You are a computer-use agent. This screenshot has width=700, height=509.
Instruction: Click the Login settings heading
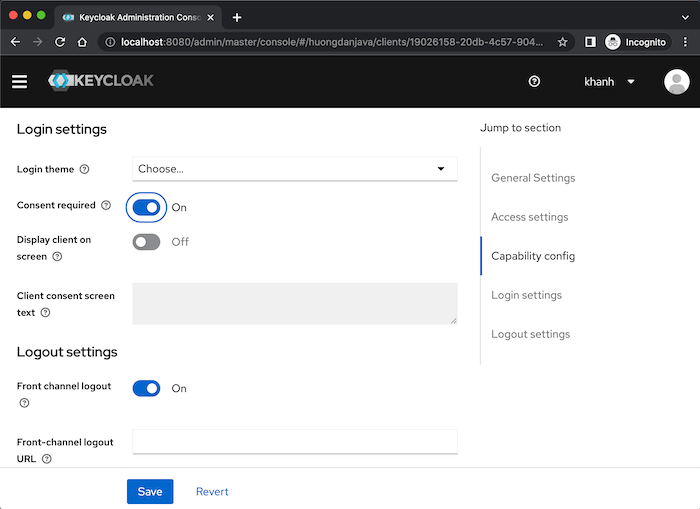62,129
